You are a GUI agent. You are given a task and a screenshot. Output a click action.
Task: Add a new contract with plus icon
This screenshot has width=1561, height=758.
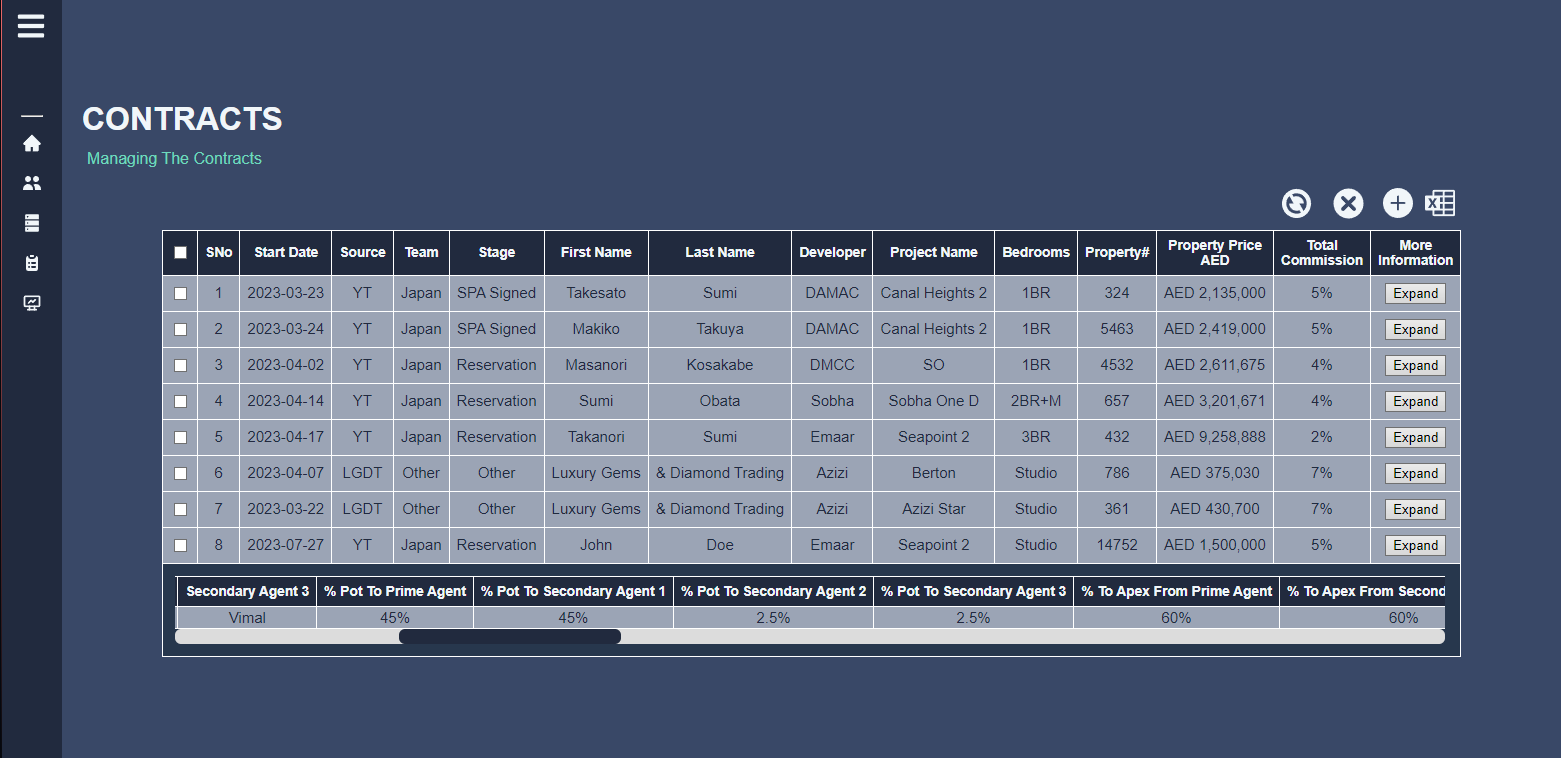tap(1397, 204)
